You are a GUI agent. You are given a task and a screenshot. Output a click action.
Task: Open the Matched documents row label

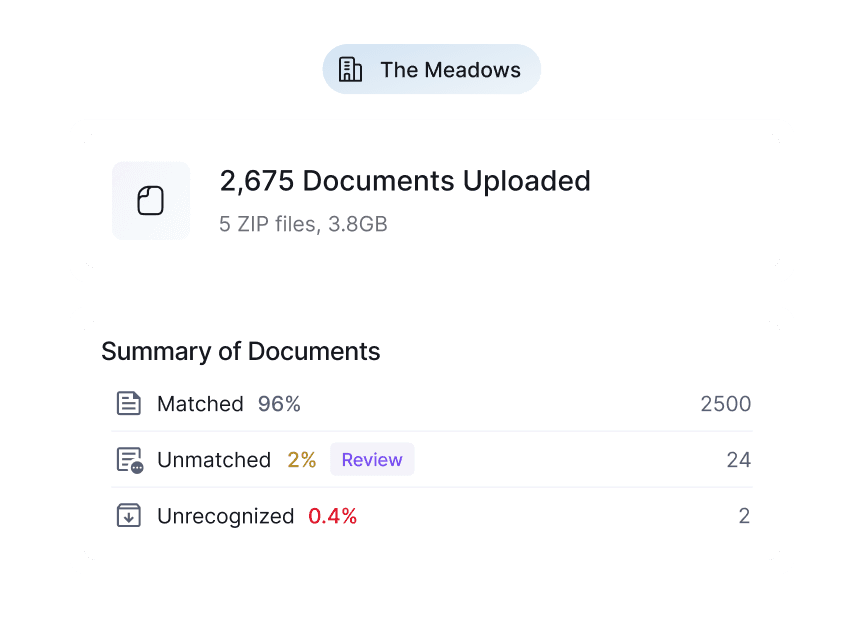200,404
